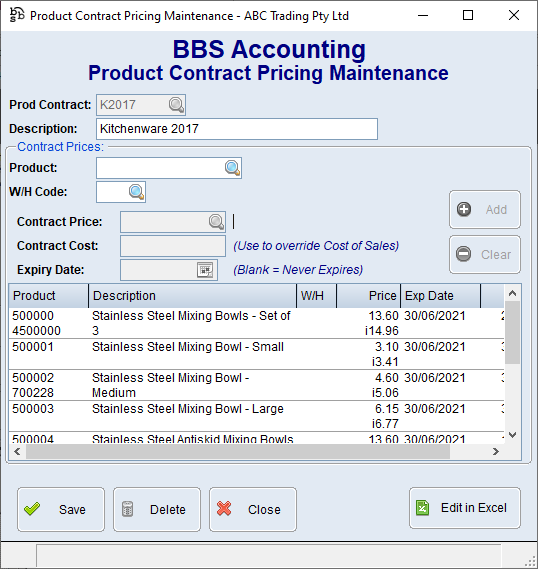
Task: Click the horizontal scroll left arrow
Action: click(17, 451)
